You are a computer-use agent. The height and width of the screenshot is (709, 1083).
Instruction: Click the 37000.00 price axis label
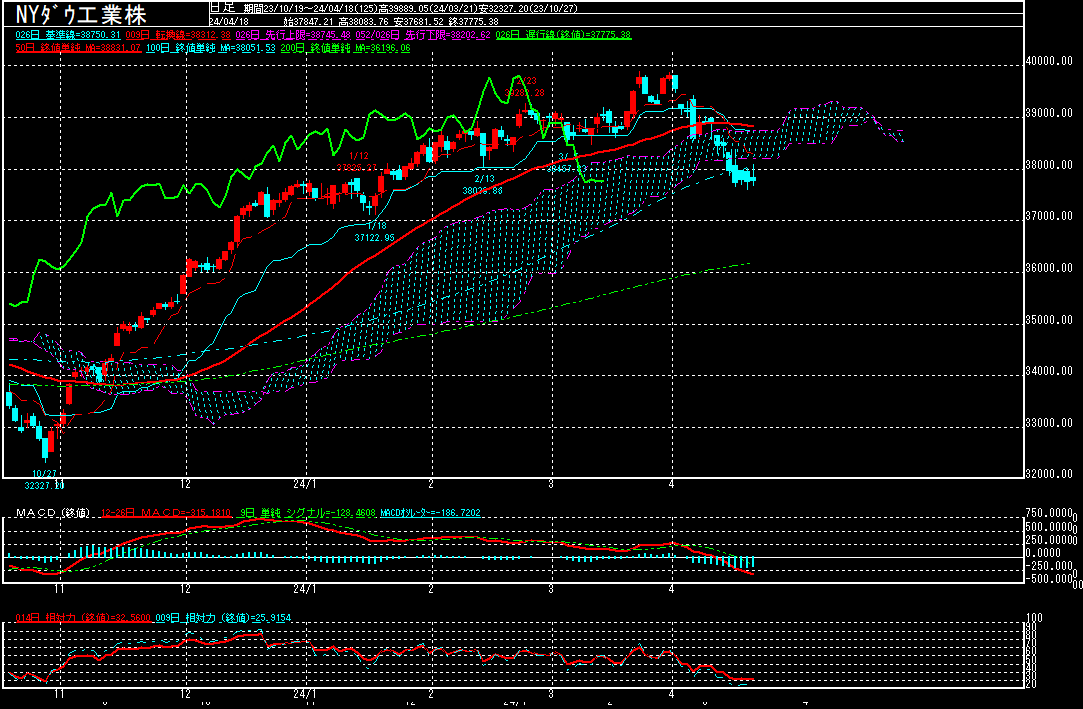click(1049, 216)
